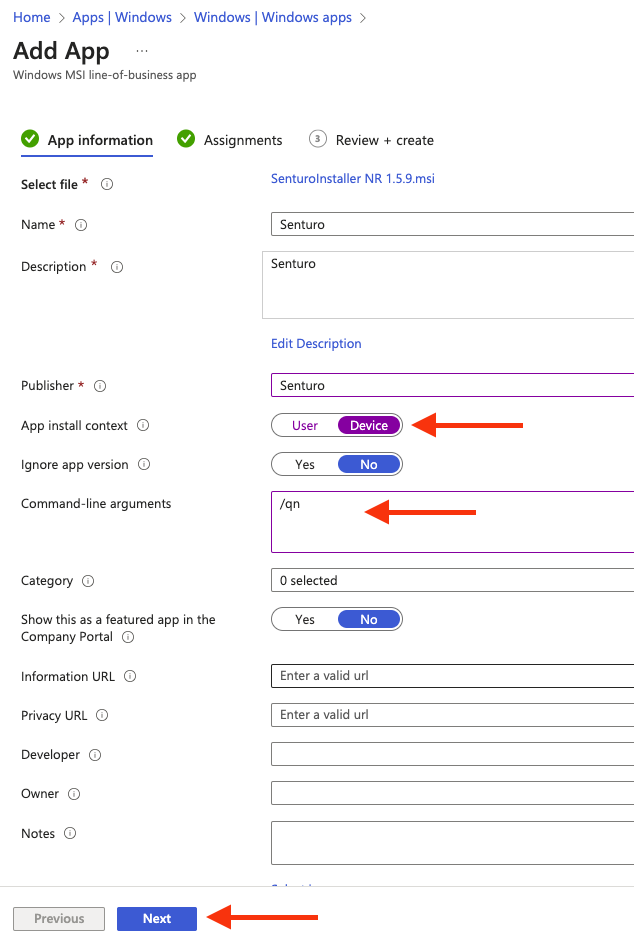The height and width of the screenshot is (939, 634).
Task: Click Notes info icon
Action: [70, 833]
